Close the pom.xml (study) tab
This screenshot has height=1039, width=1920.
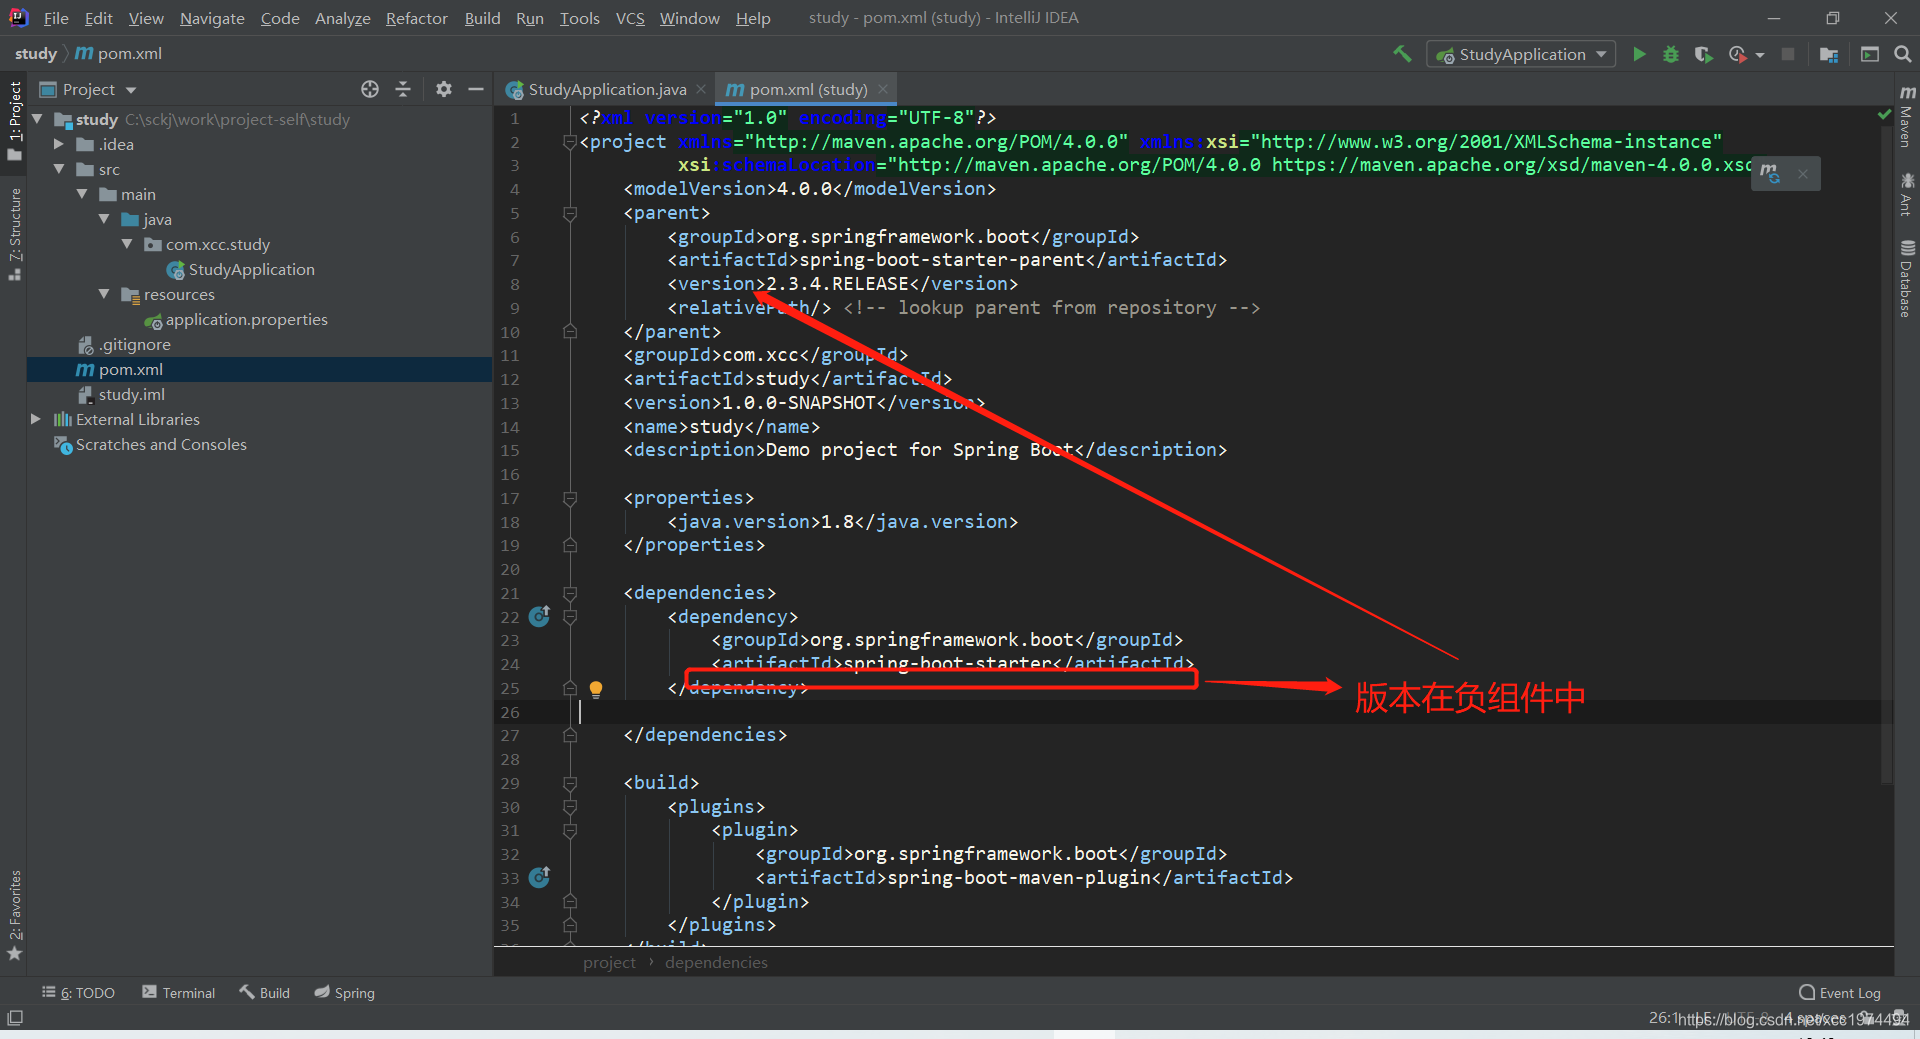883,89
